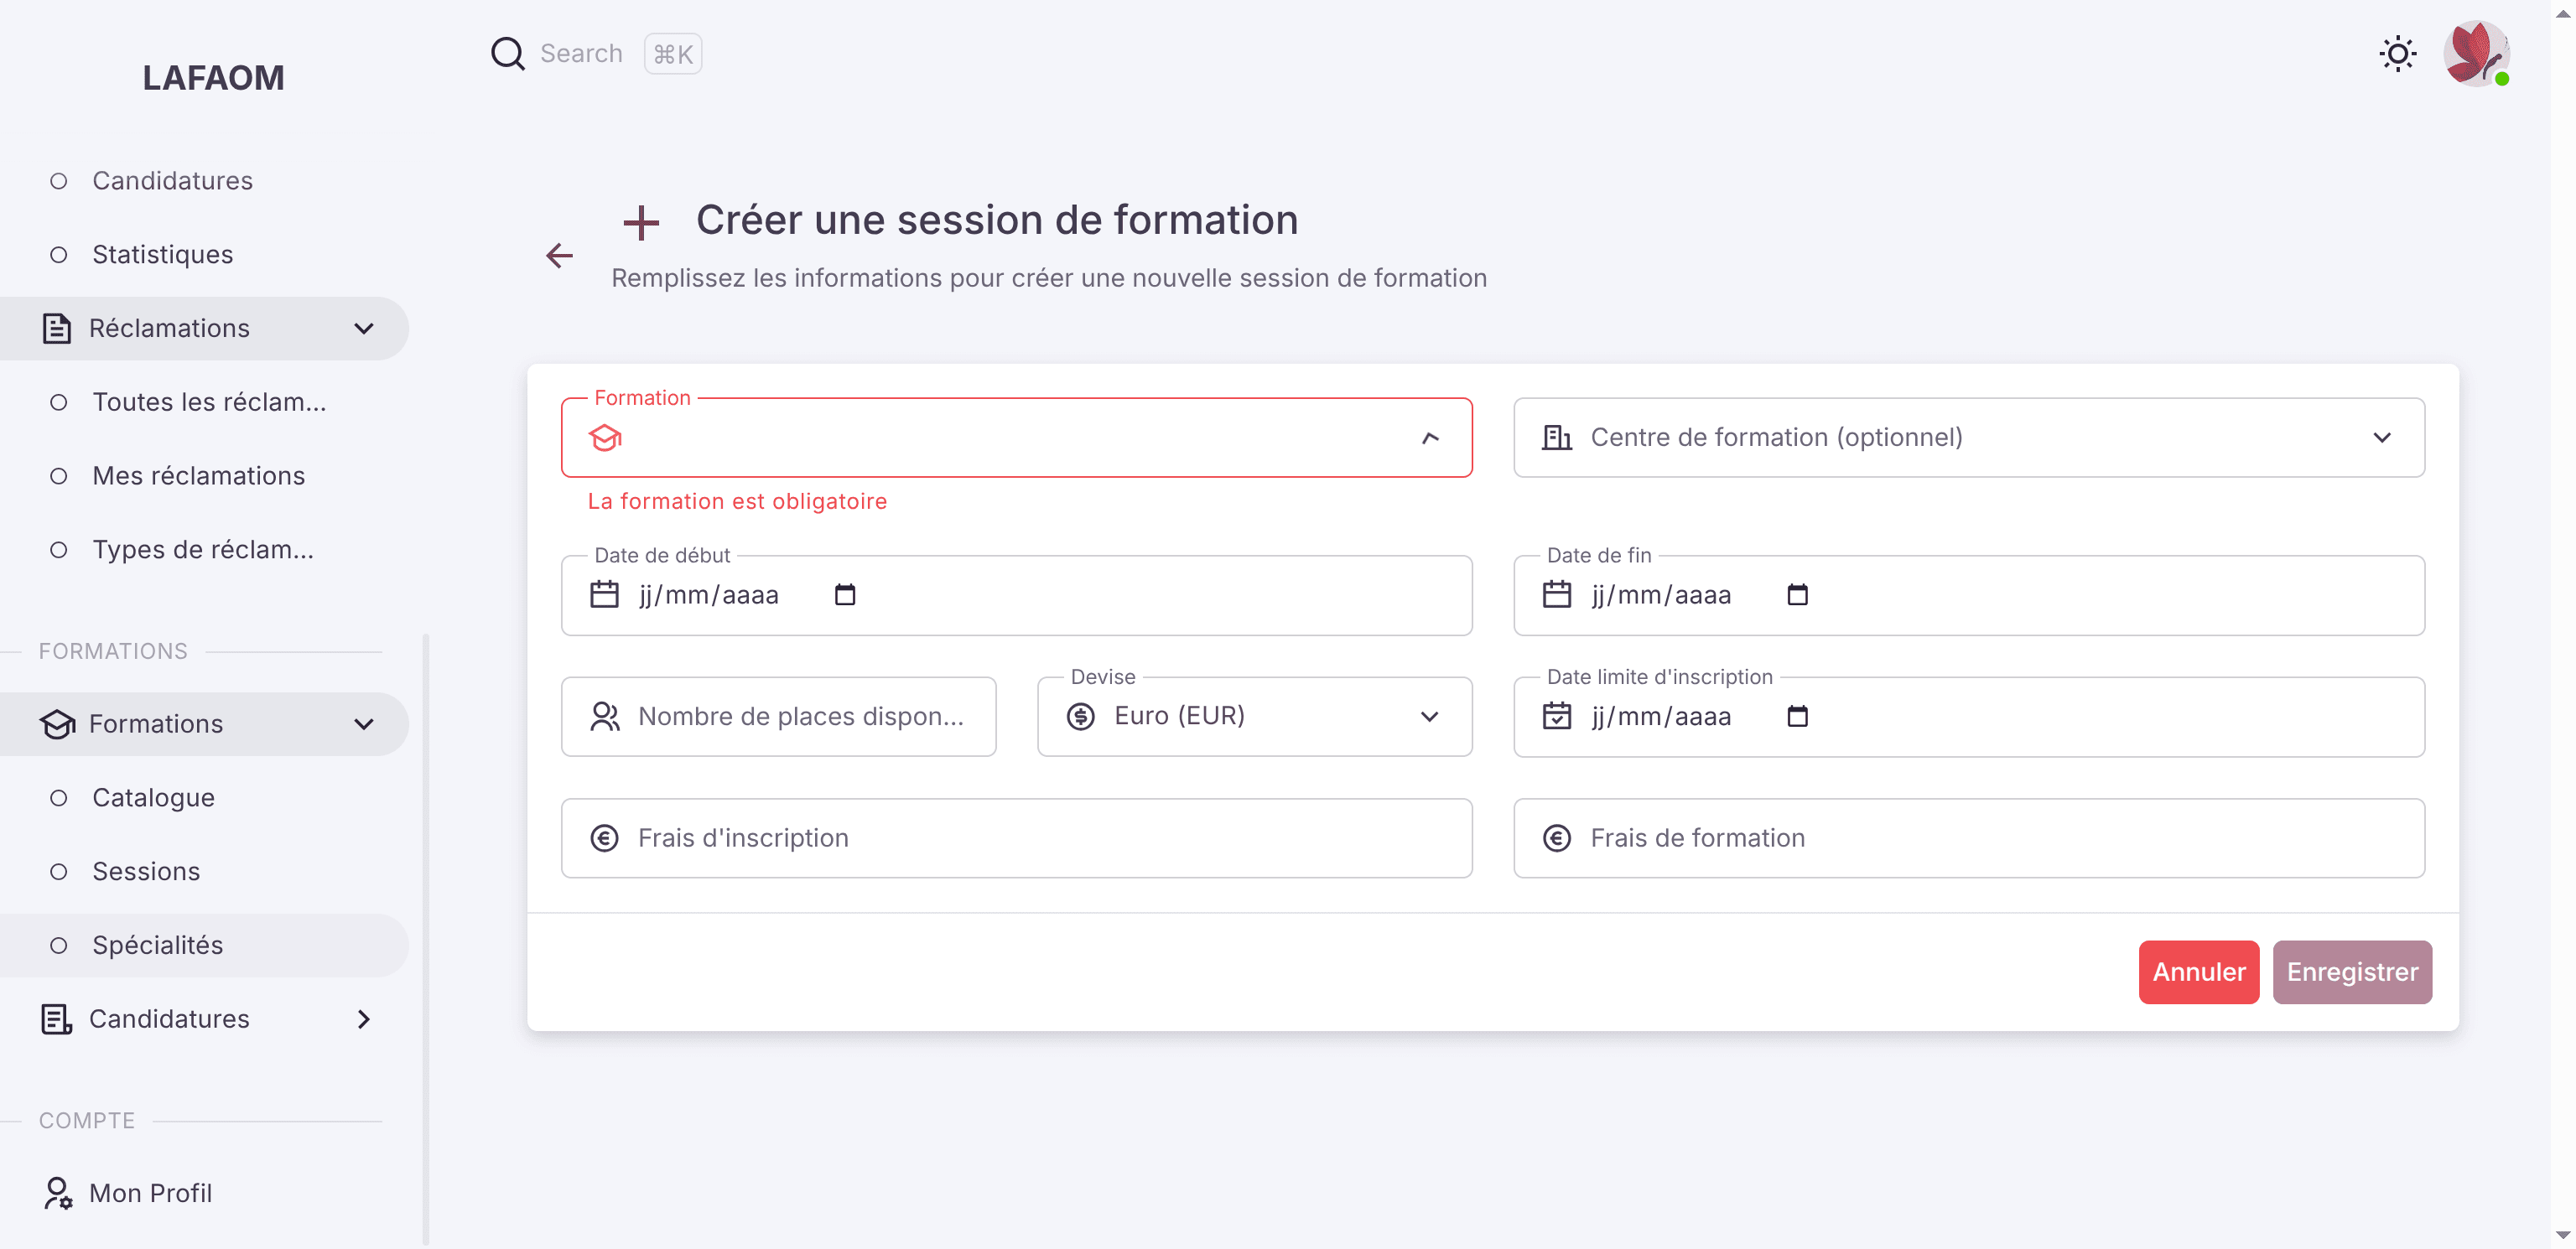2576x1249 pixels.
Task: Open Toutes les réclamations menu item
Action: coord(204,402)
